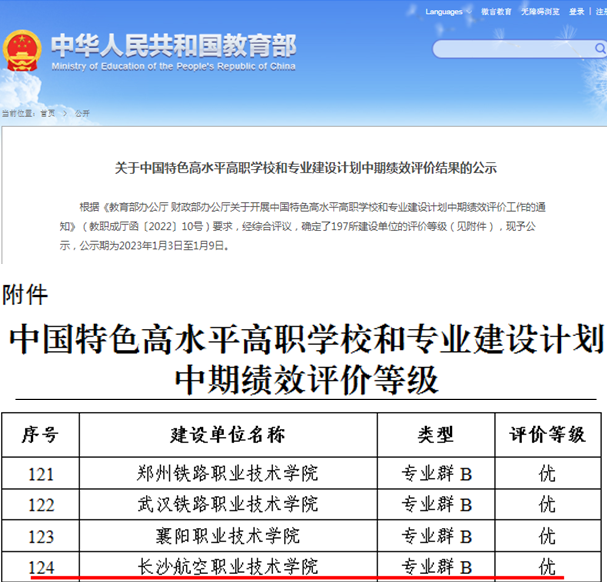Click the 襄阳职业技术学院 table cell
This screenshot has width=607, height=582.
pyautogui.click(x=228, y=536)
